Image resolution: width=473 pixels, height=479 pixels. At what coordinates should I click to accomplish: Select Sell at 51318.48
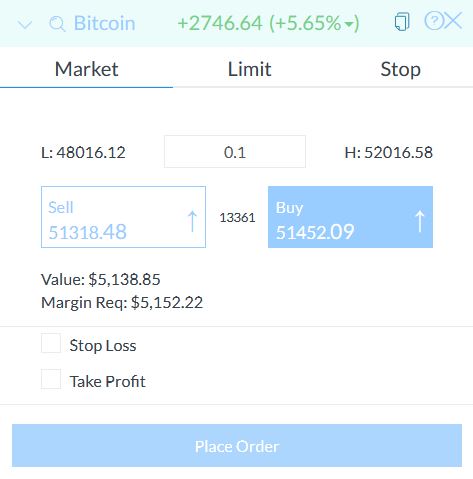123,217
